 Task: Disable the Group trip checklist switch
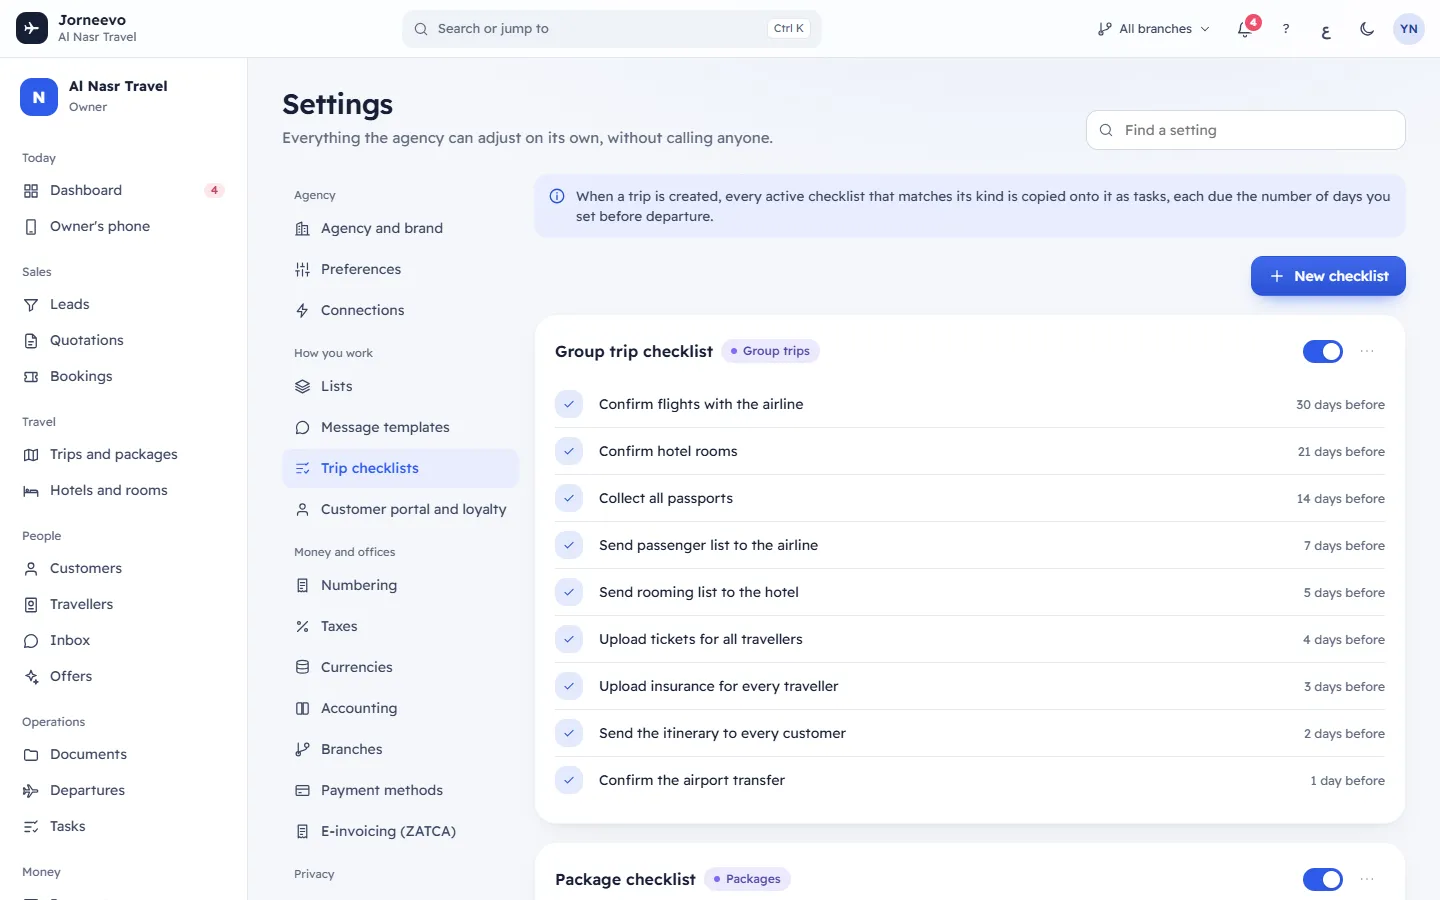point(1323,351)
